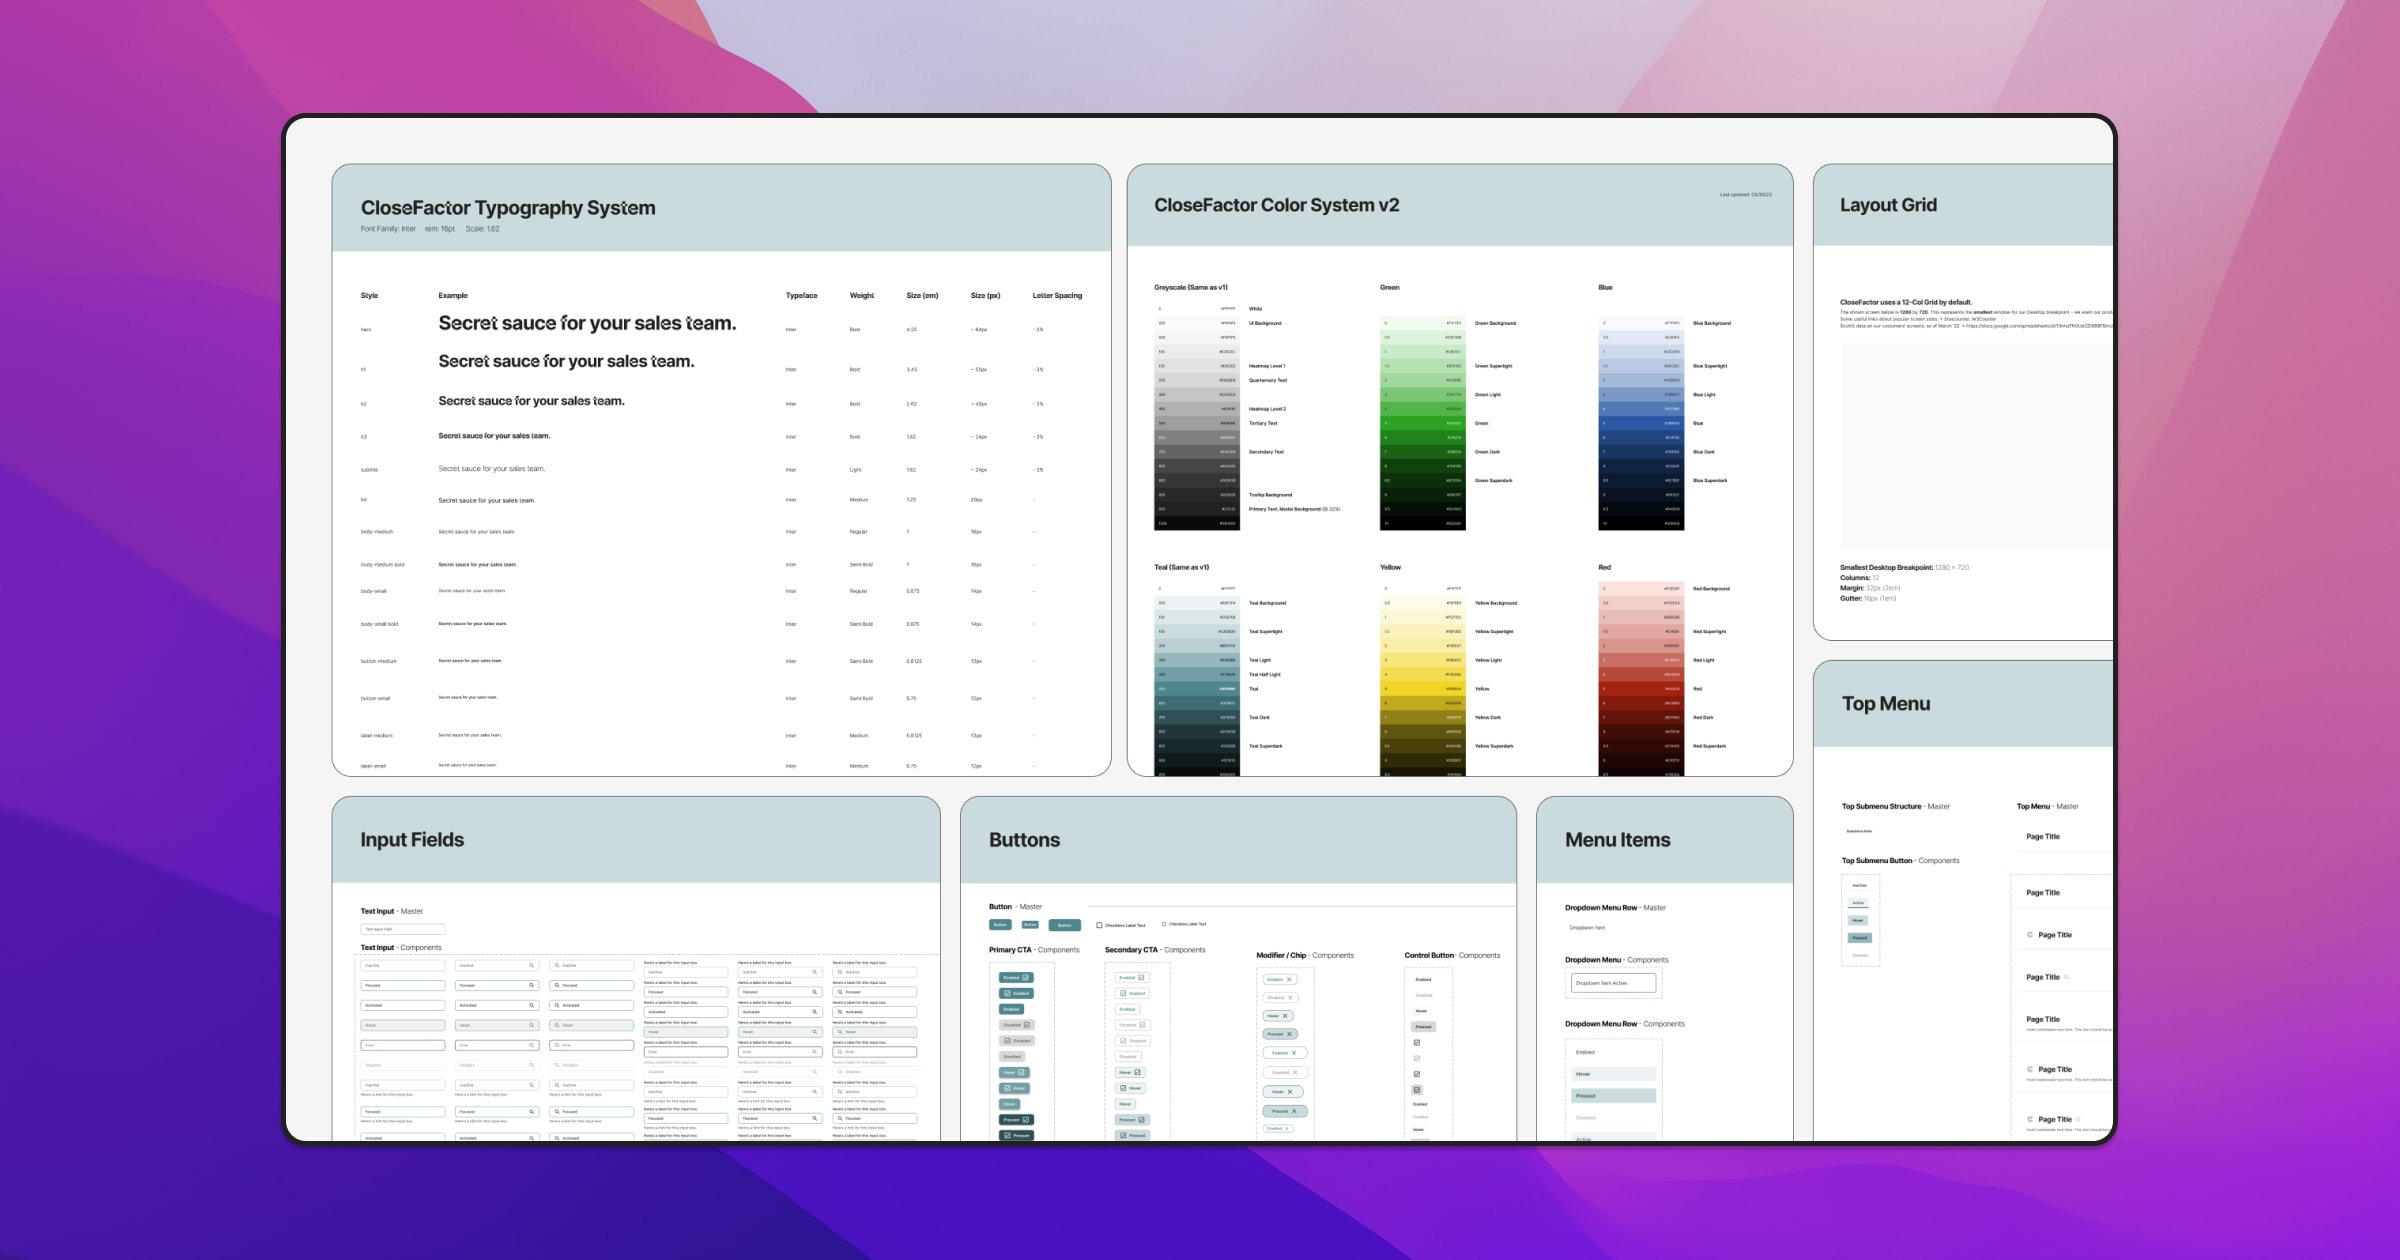
Task: Select Disabled row in Dropdown Menu Row components
Action: pyautogui.click(x=1614, y=1118)
